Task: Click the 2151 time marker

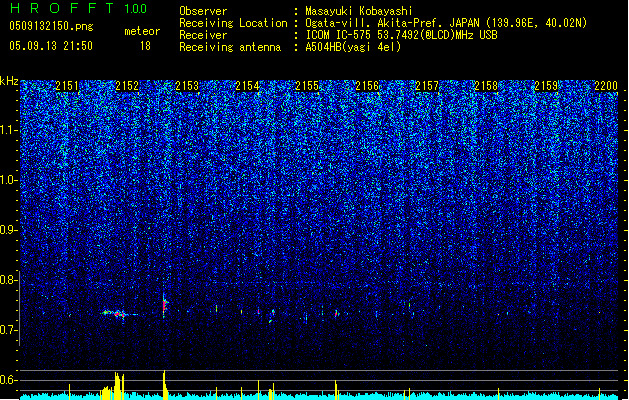Action: (67, 86)
